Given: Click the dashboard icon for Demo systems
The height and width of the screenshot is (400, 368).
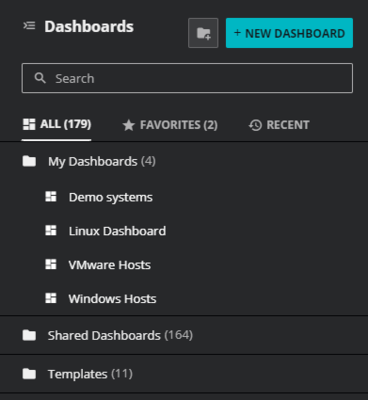Looking at the screenshot, I should click(x=51, y=197).
